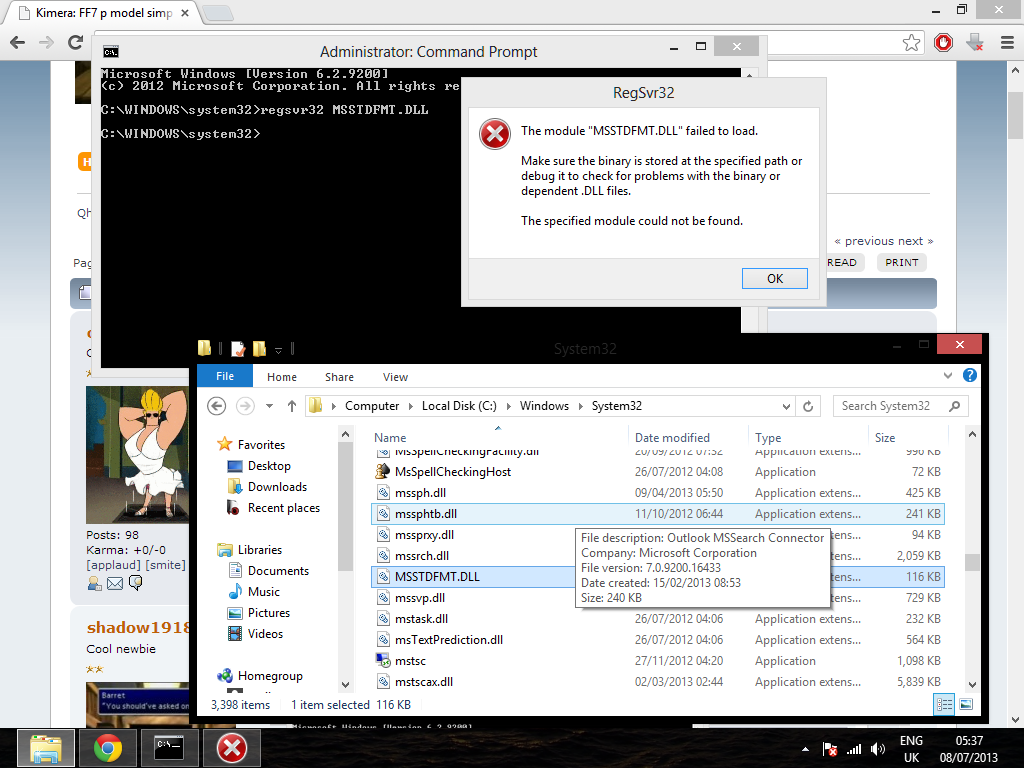Viewport: 1024px width, 768px height.
Task: Open the Share ribbon tab in Explorer
Action: pyautogui.click(x=339, y=377)
